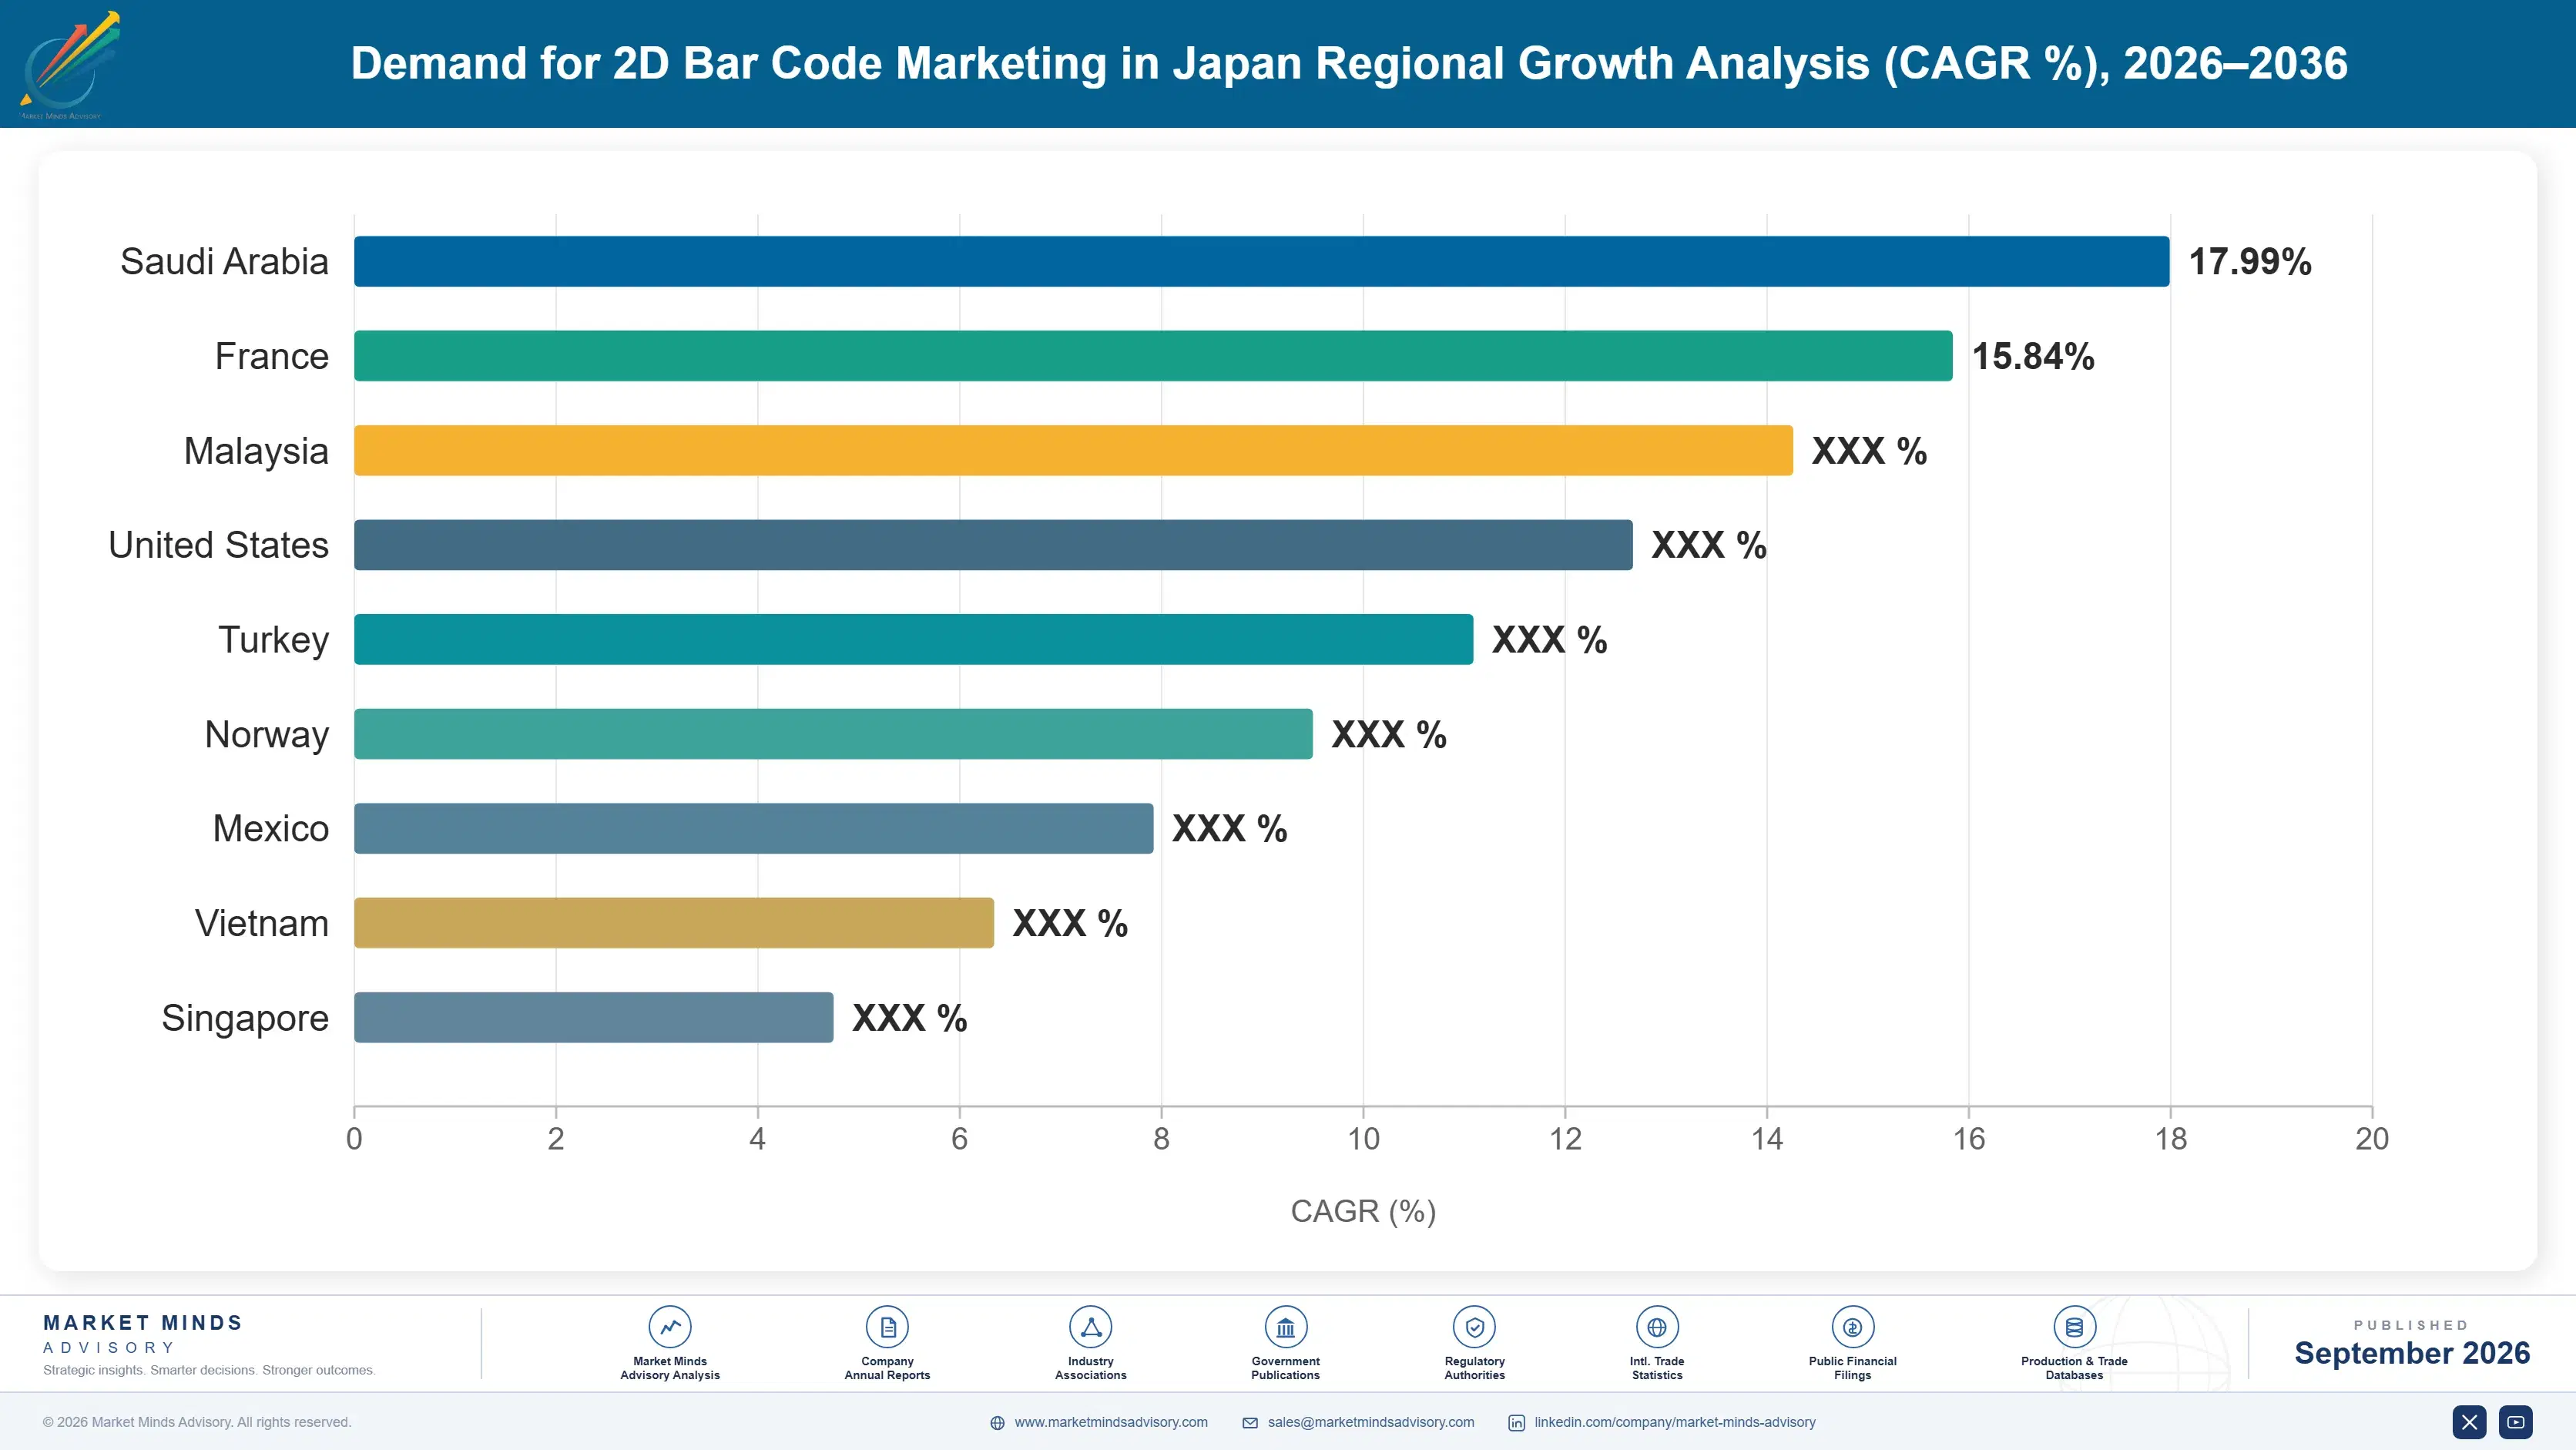The height and width of the screenshot is (1450, 2576).
Task: Open linkedin.com/company/market-minds-advisory link
Action: pyautogui.click(x=1675, y=1422)
